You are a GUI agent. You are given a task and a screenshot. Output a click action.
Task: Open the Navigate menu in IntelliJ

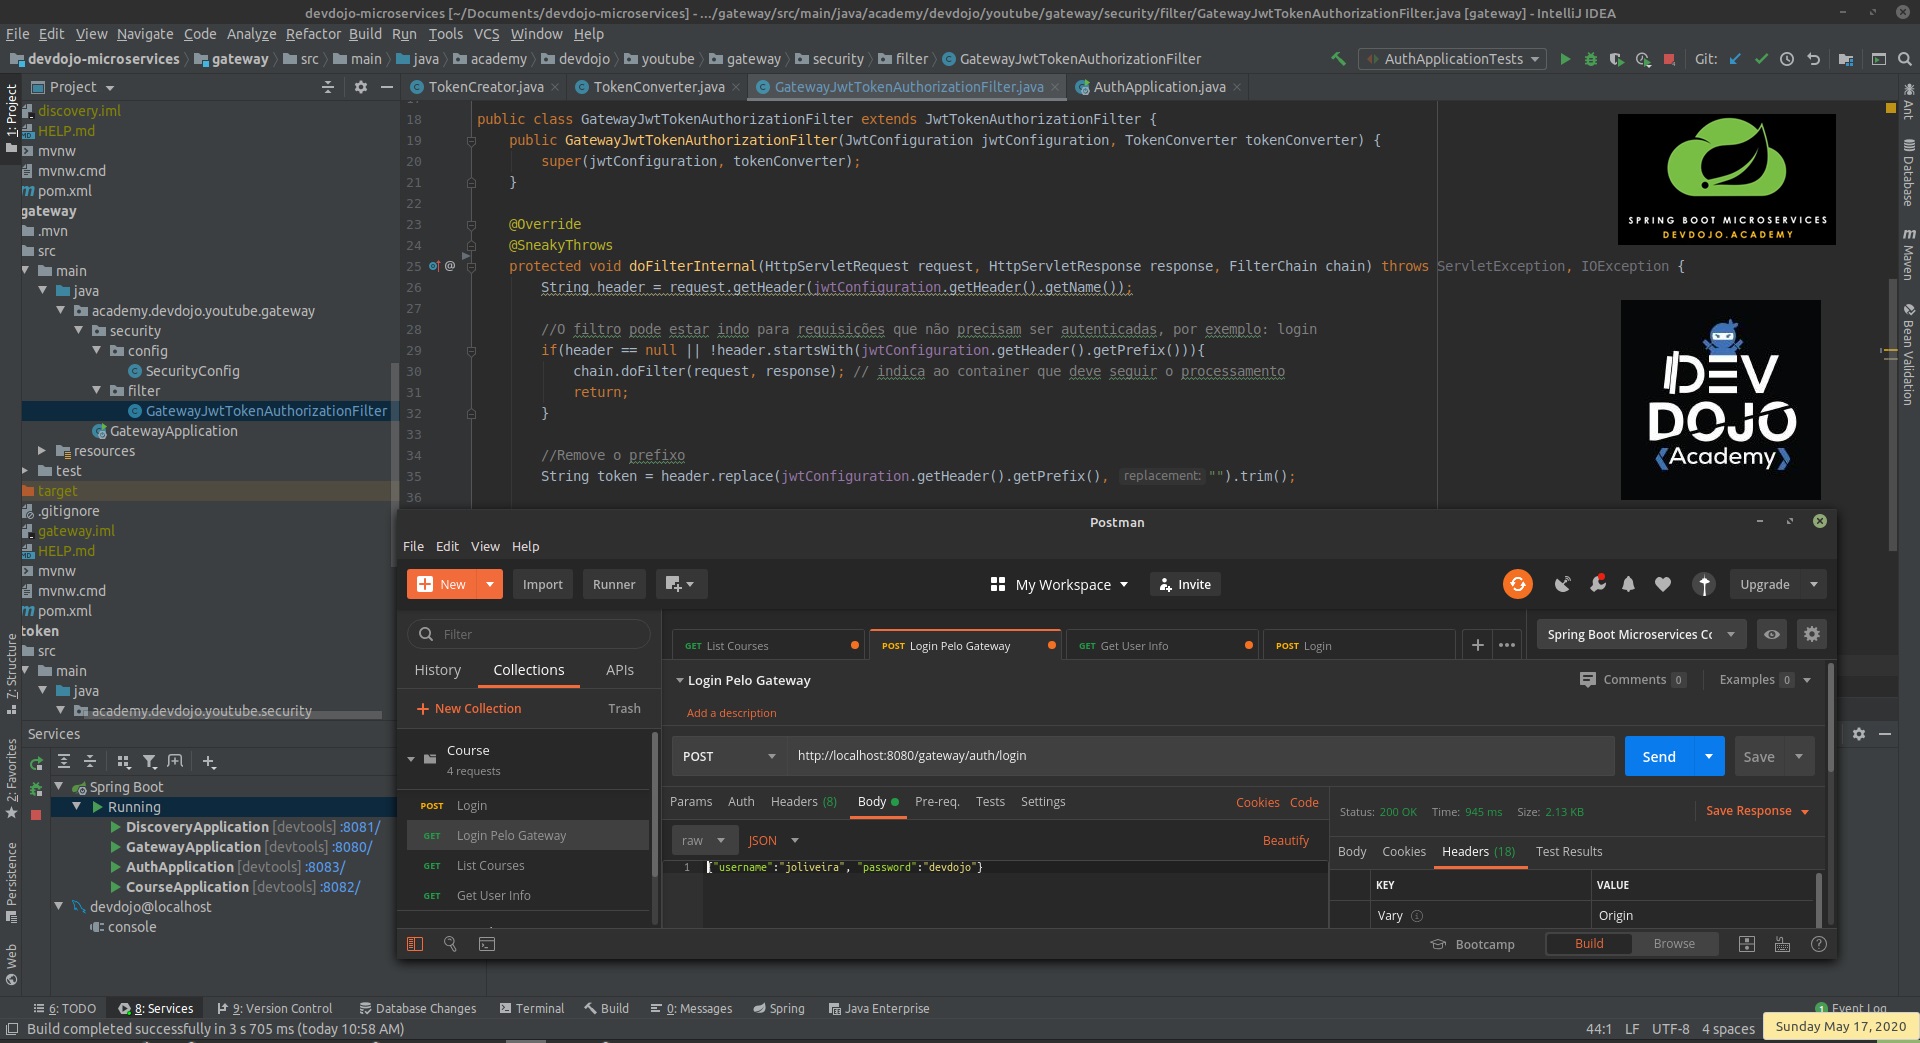(144, 33)
